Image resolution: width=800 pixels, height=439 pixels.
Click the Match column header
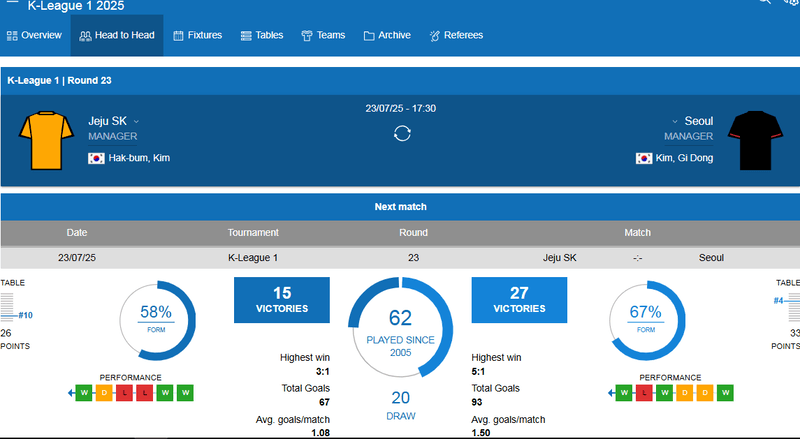click(x=637, y=232)
